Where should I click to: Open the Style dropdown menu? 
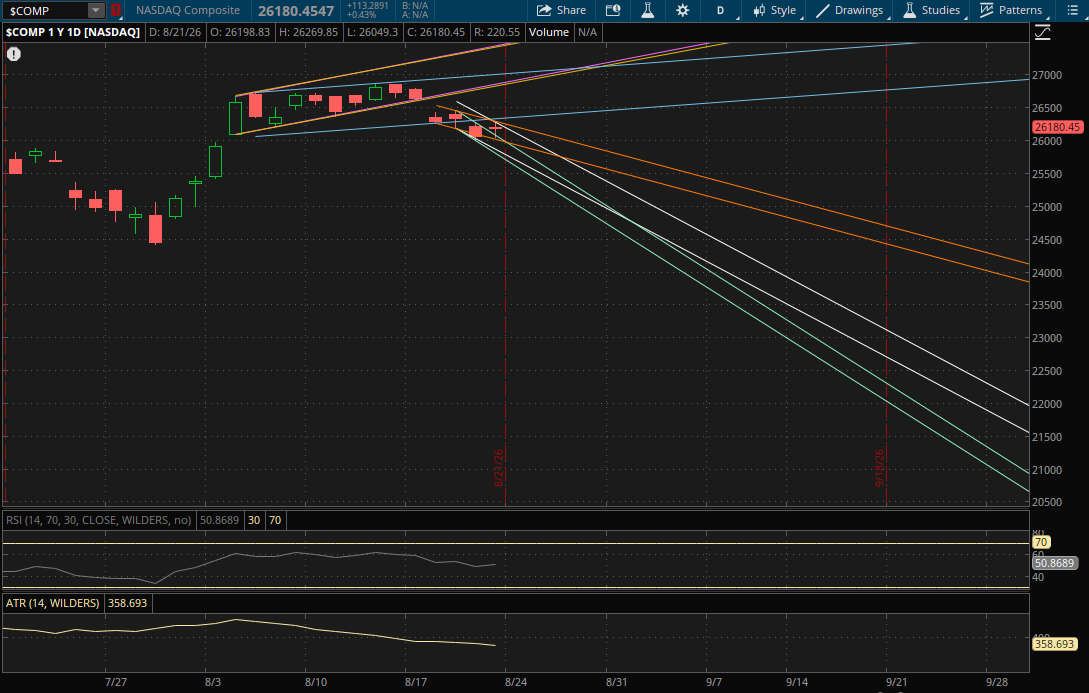(x=775, y=10)
